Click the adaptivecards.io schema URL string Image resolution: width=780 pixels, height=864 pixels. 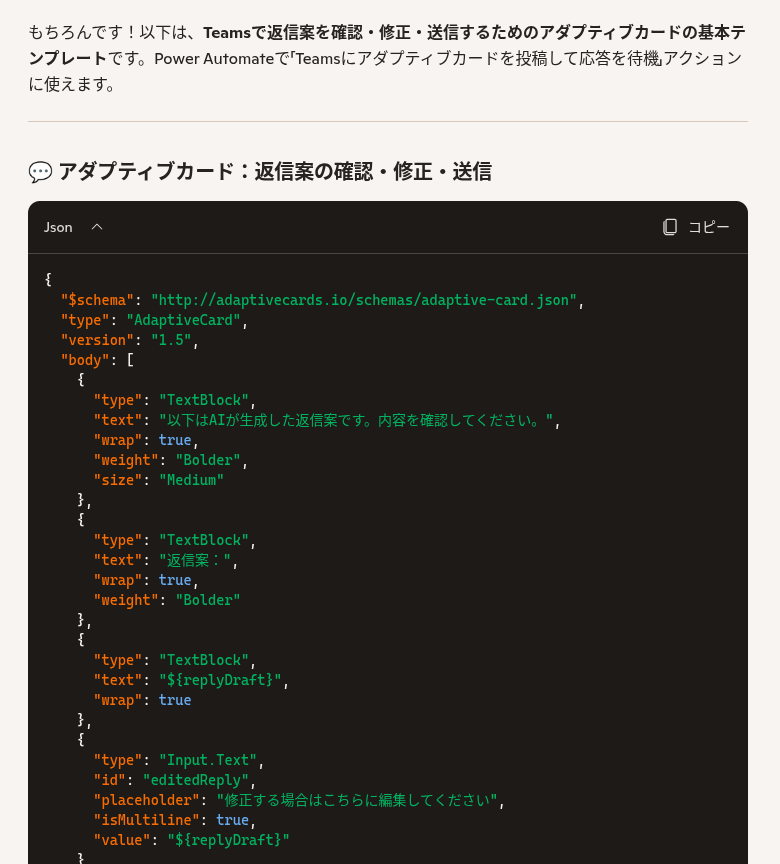pos(364,300)
